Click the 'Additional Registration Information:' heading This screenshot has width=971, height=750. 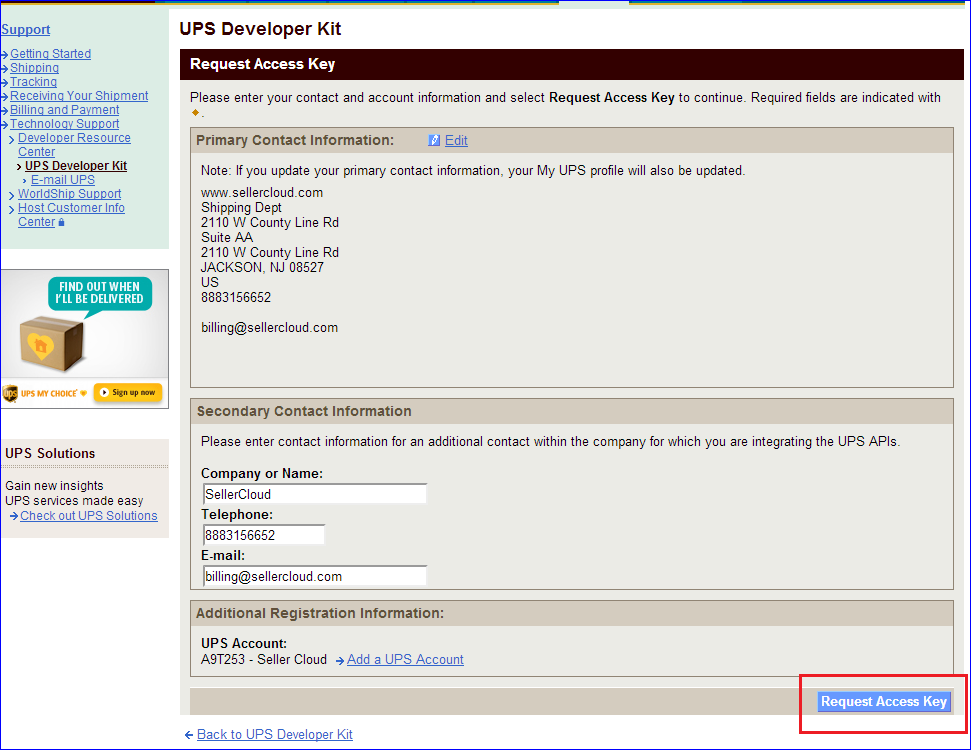pos(320,613)
